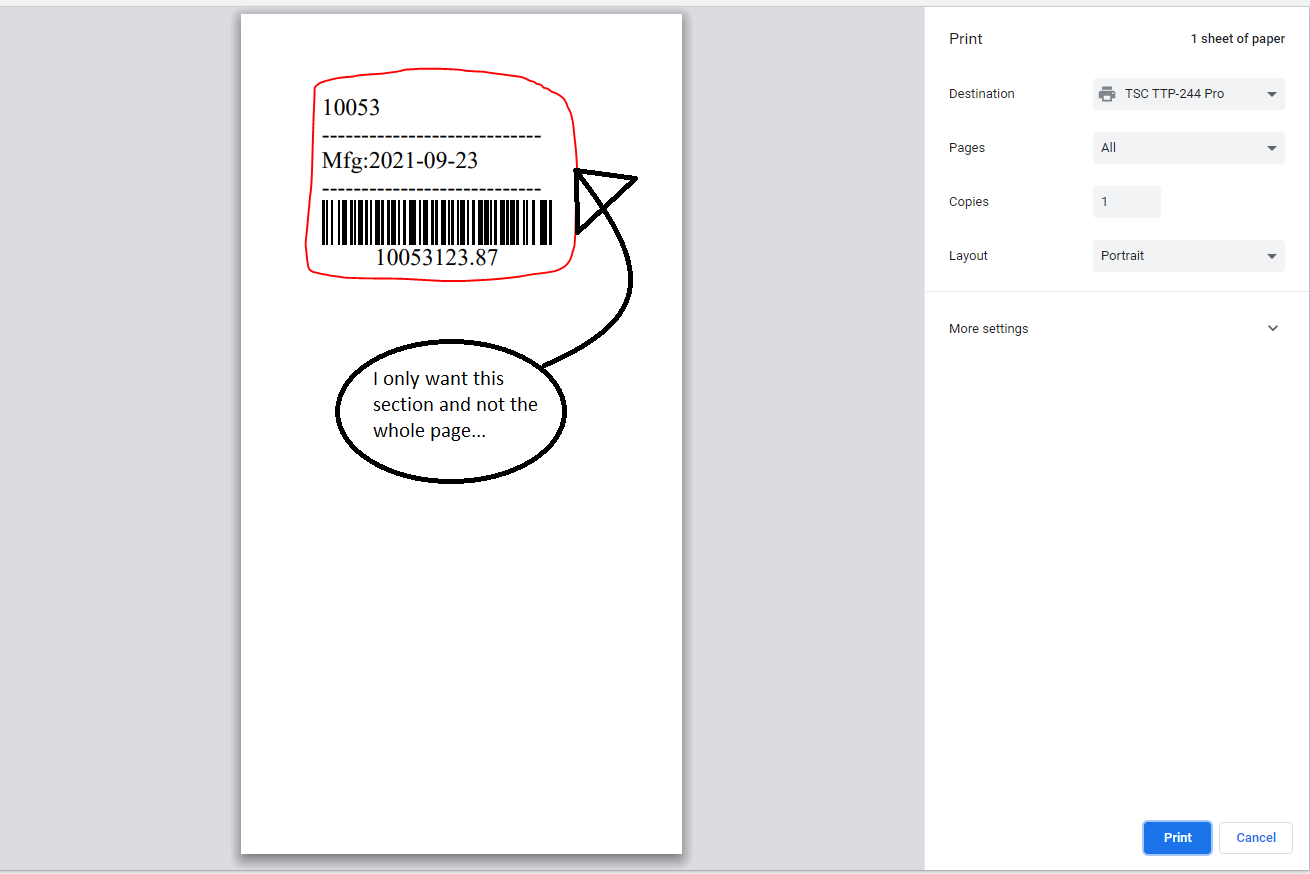The width and height of the screenshot is (1310, 874).
Task: Open the Destination printer dropdown
Action: click(x=1188, y=94)
